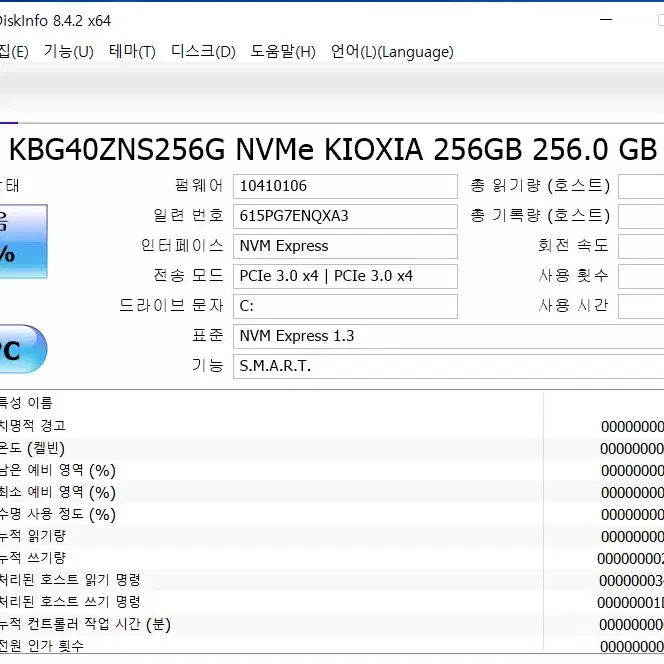
Task: Click the firmware field 10410106
Action: click(x=345, y=186)
